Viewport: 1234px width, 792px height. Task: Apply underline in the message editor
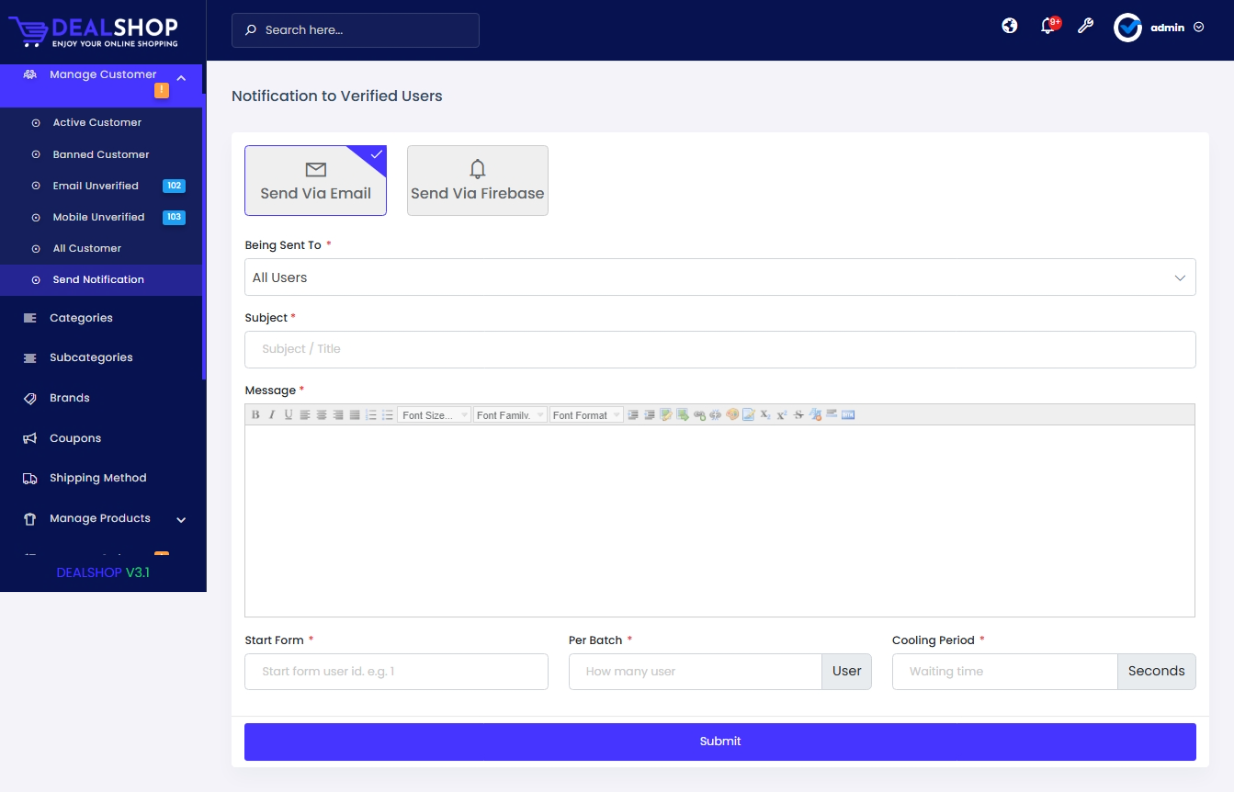coord(288,415)
